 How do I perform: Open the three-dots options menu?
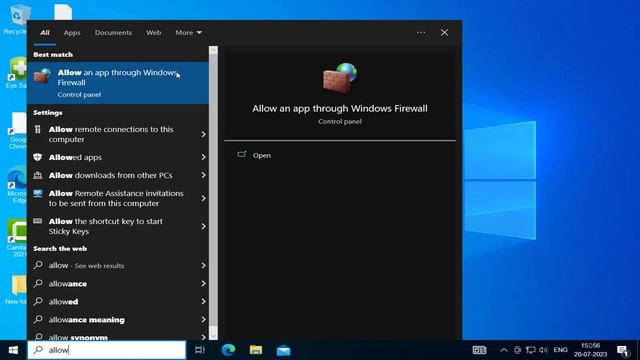point(421,33)
